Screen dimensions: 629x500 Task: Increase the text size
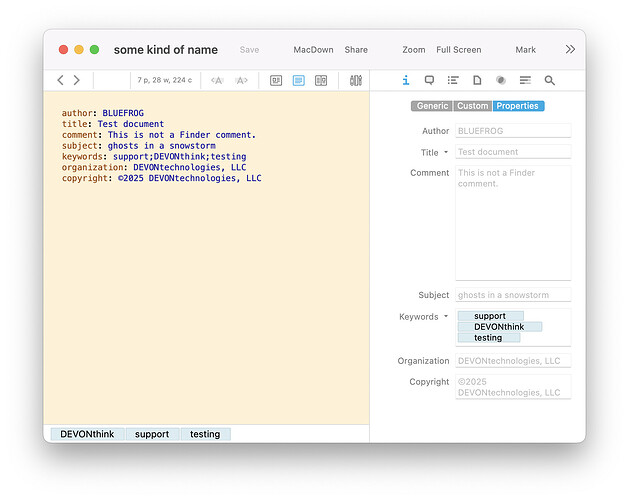click(241, 81)
